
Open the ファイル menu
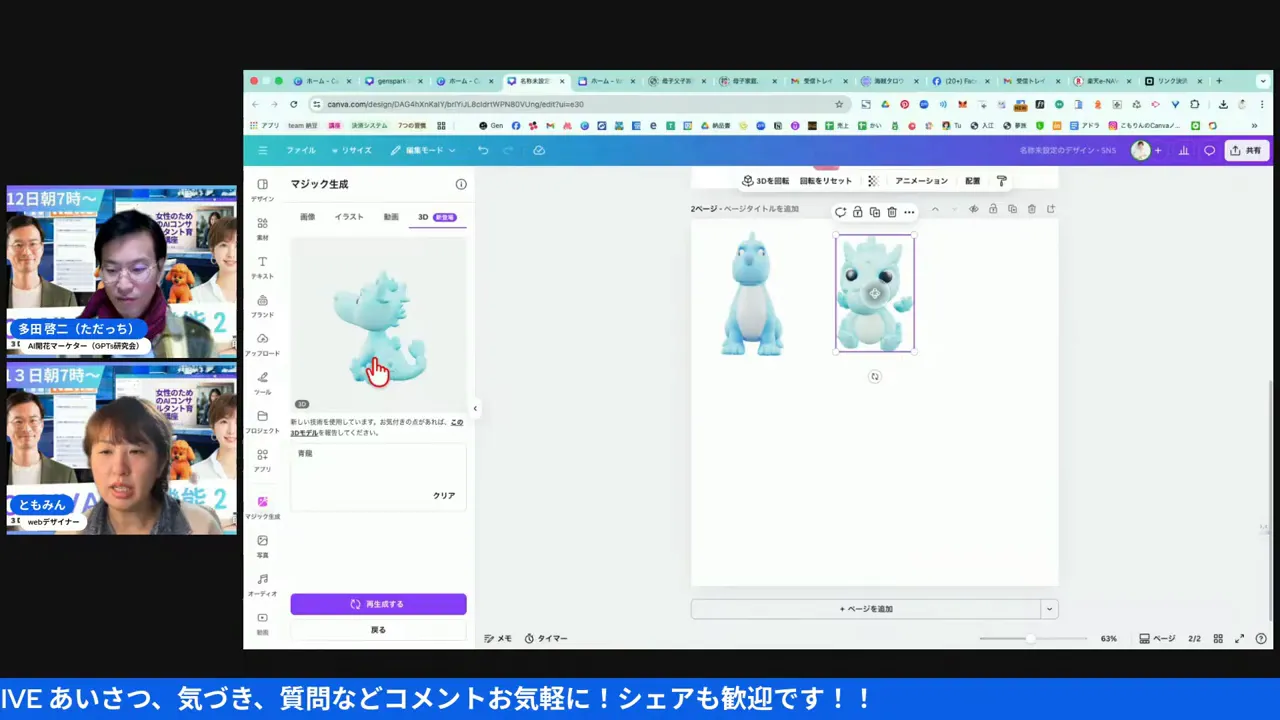(x=300, y=150)
